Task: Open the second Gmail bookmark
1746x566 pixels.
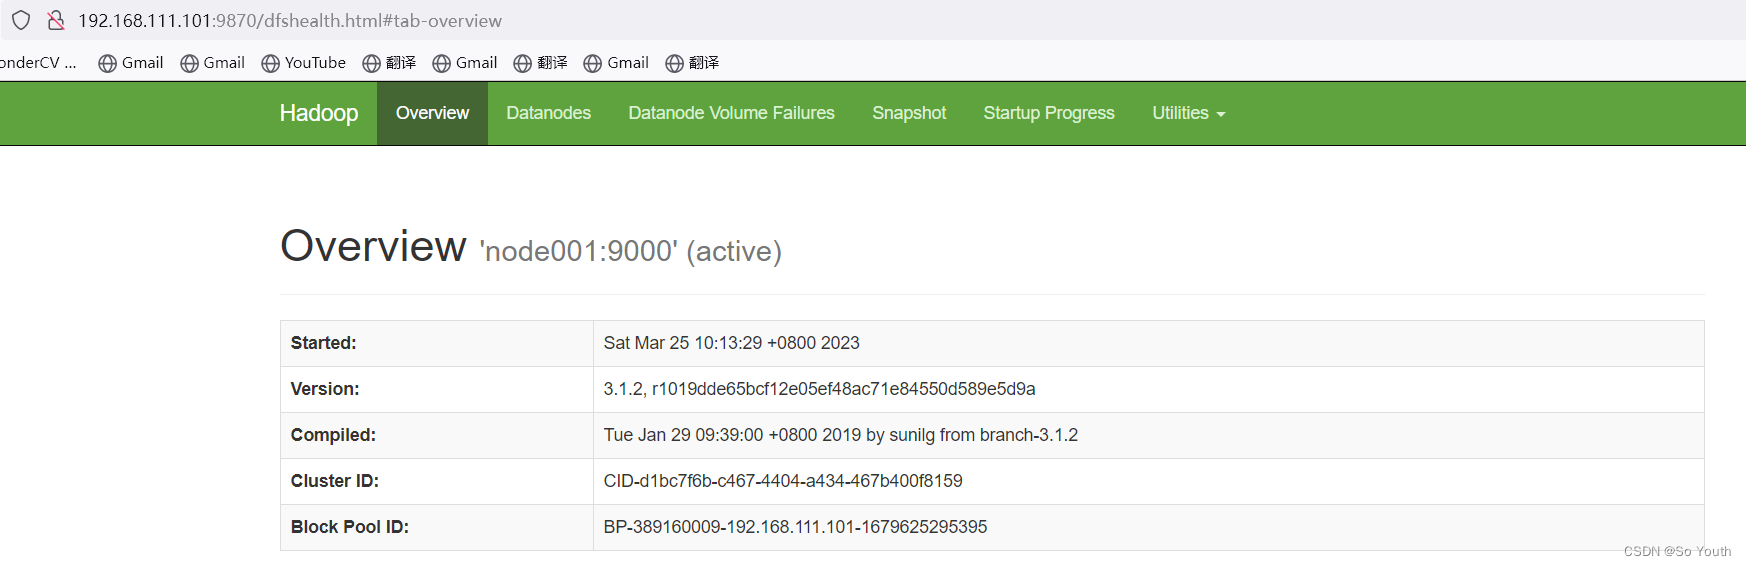Action: coord(212,63)
